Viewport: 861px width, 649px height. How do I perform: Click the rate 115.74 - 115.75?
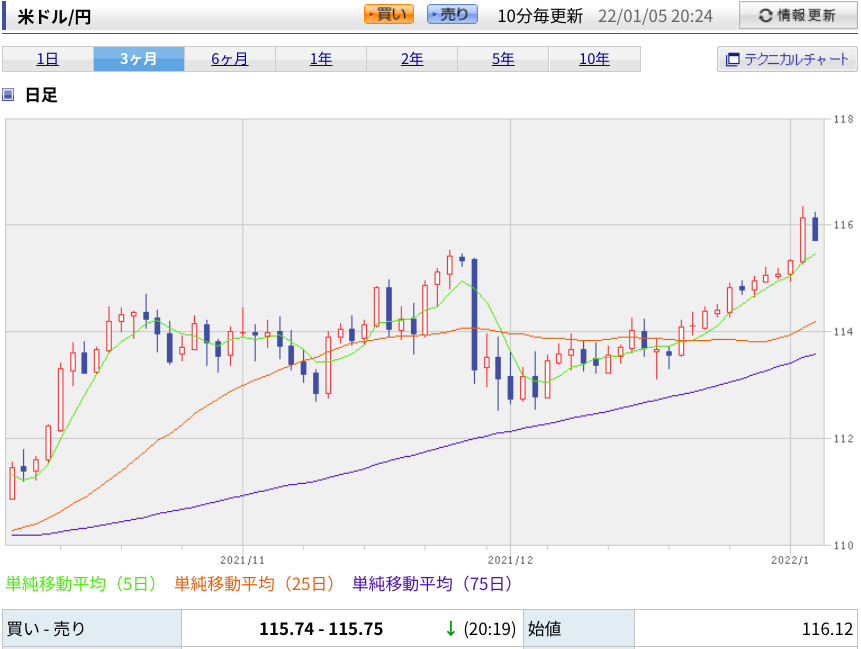tap(321, 629)
